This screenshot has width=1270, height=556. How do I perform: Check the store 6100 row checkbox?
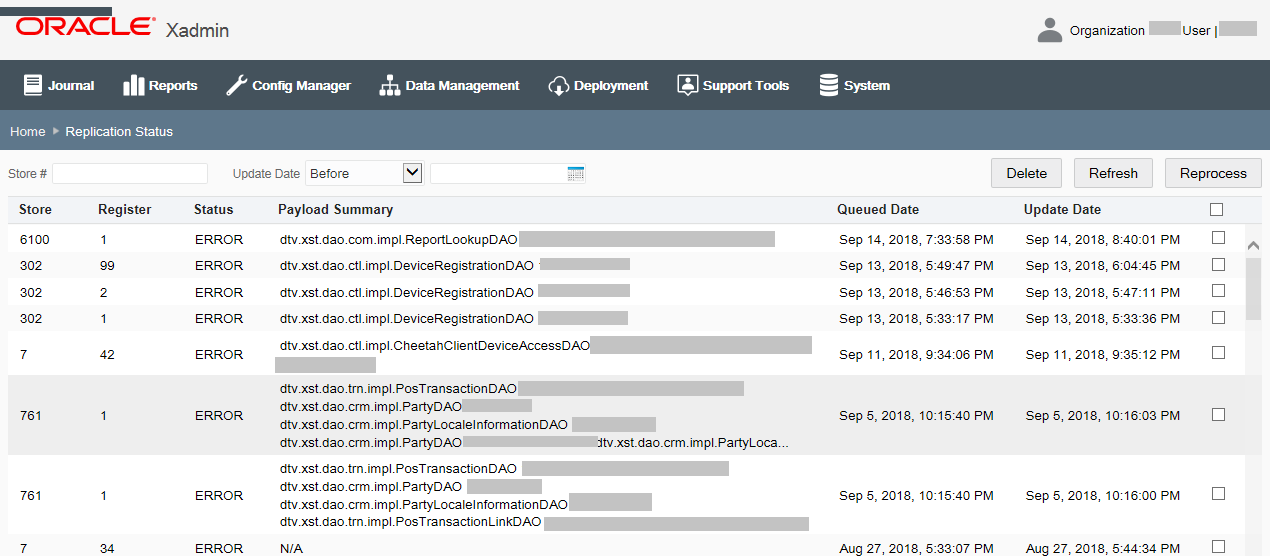pyautogui.click(x=1218, y=238)
